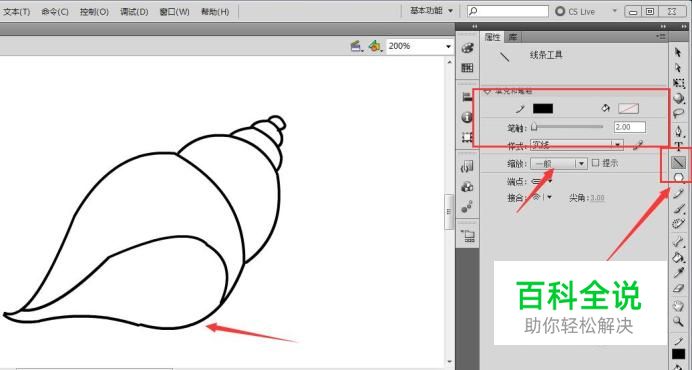This screenshot has height=370, width=692.
Task: Click the vertical stage scrollbar
Action: 449,211
